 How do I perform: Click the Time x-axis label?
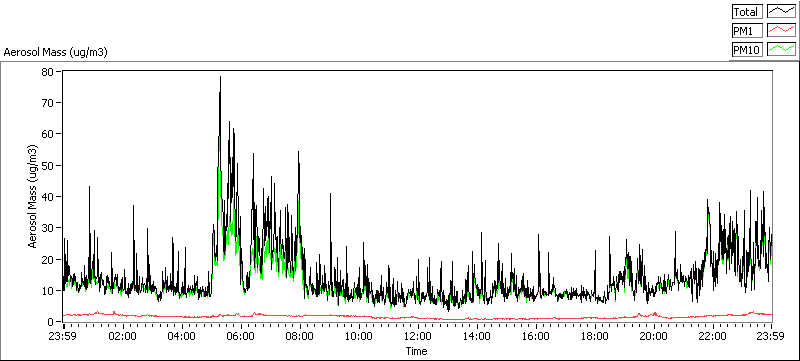[x=416, y=351]
